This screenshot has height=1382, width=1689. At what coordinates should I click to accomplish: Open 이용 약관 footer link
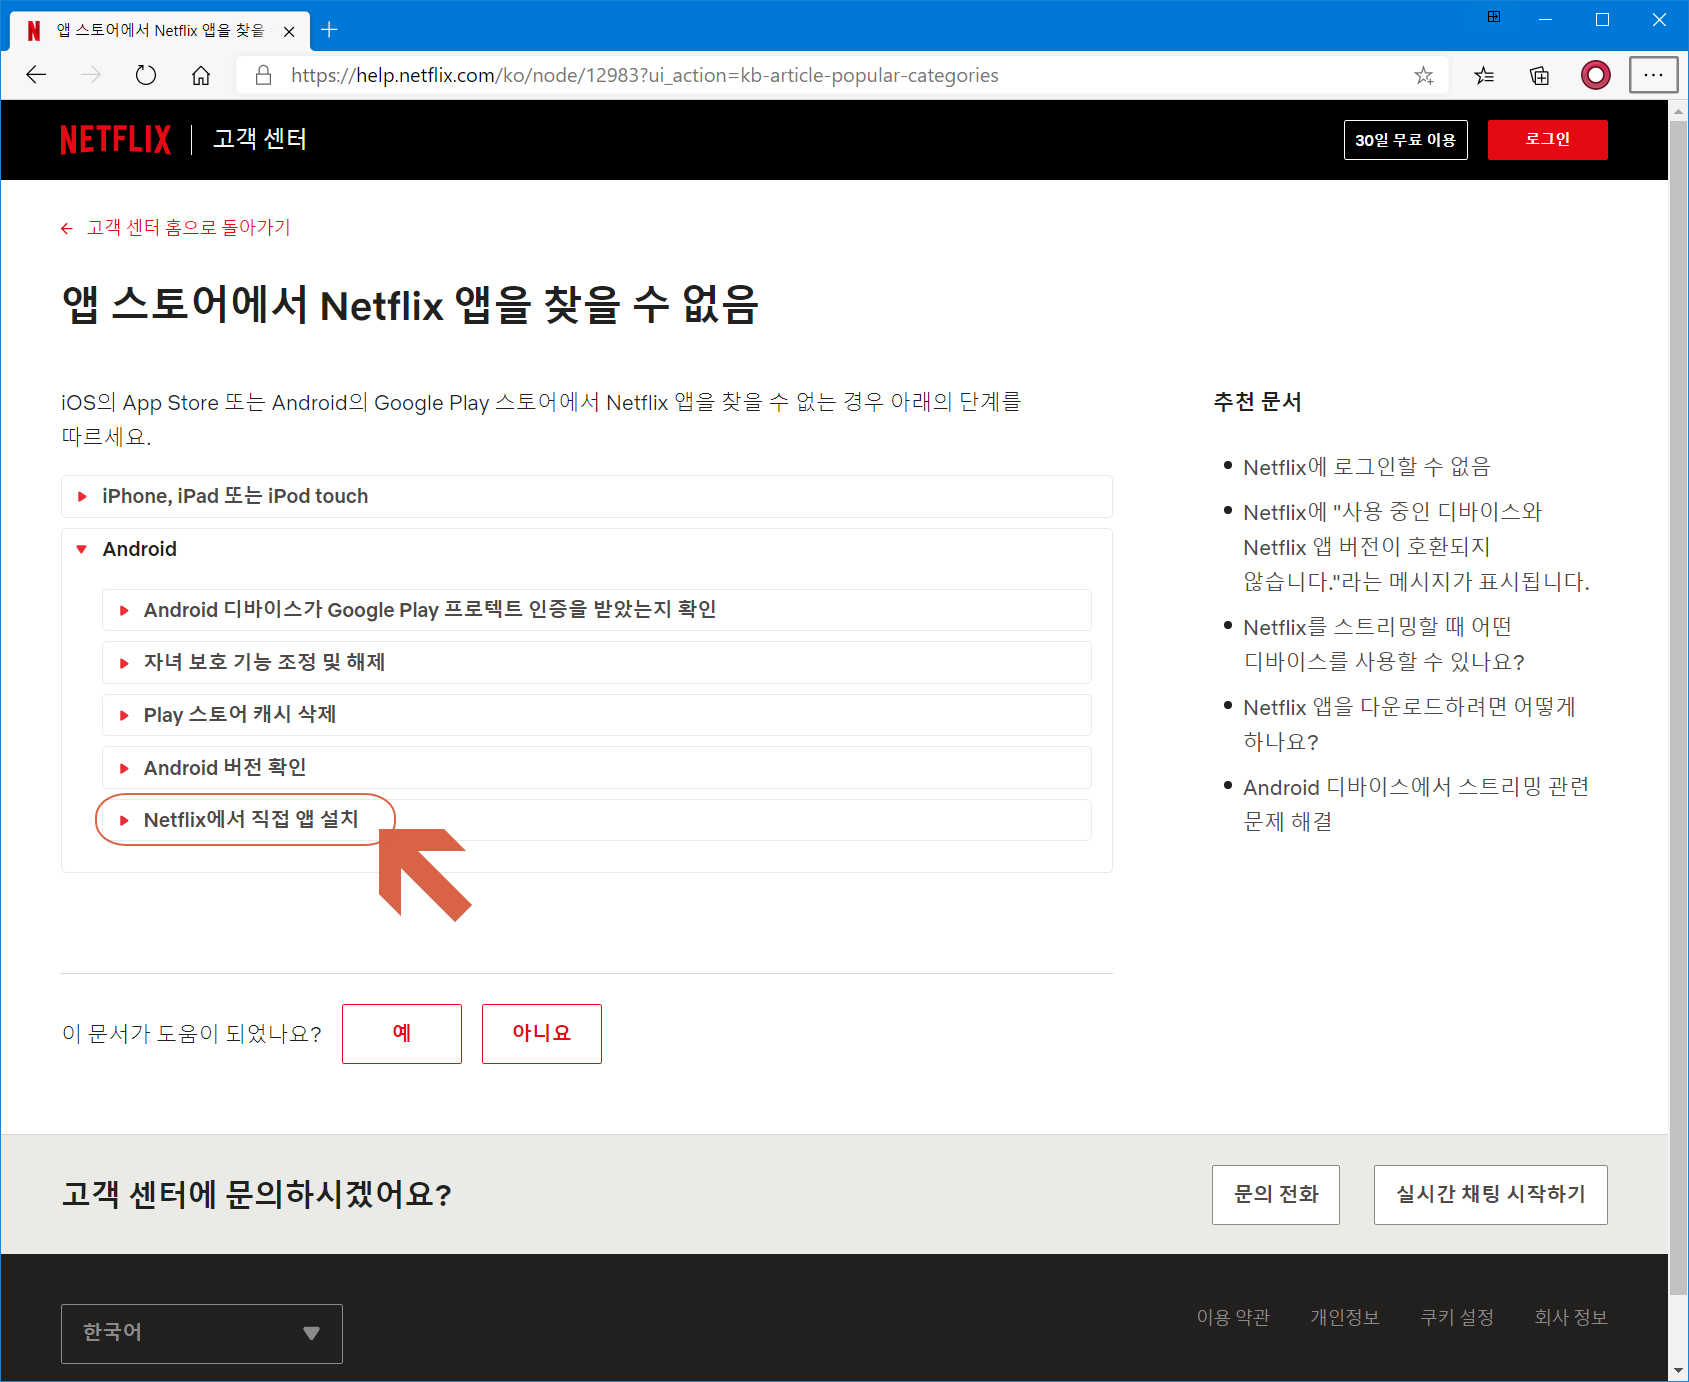[1233, 1318]
